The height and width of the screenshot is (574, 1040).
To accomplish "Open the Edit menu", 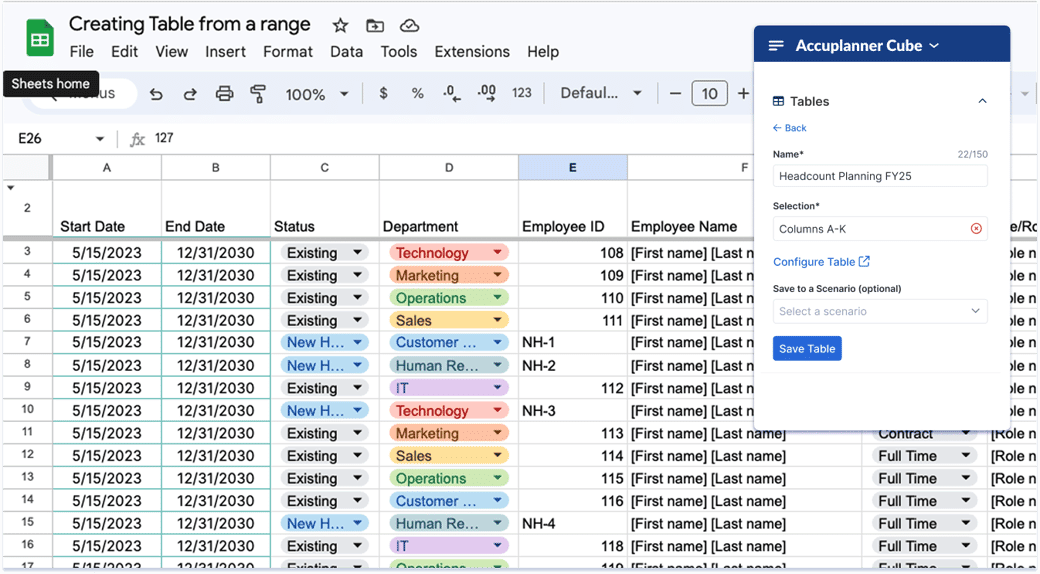I will (x=125, y=52).
